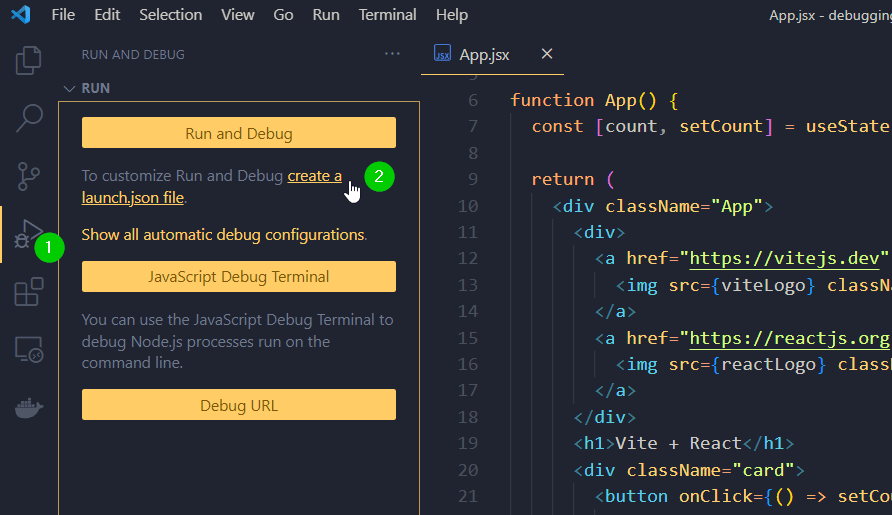Screen dimensions: 892x515
Task: Click line number 6 in the gutter
Action: click(473, 100)
